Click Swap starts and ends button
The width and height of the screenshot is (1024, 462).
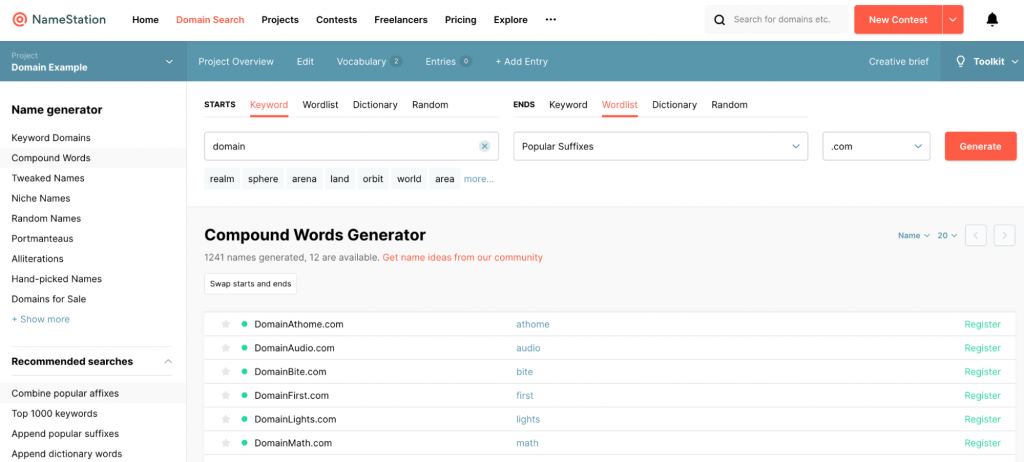pos(251,284)
